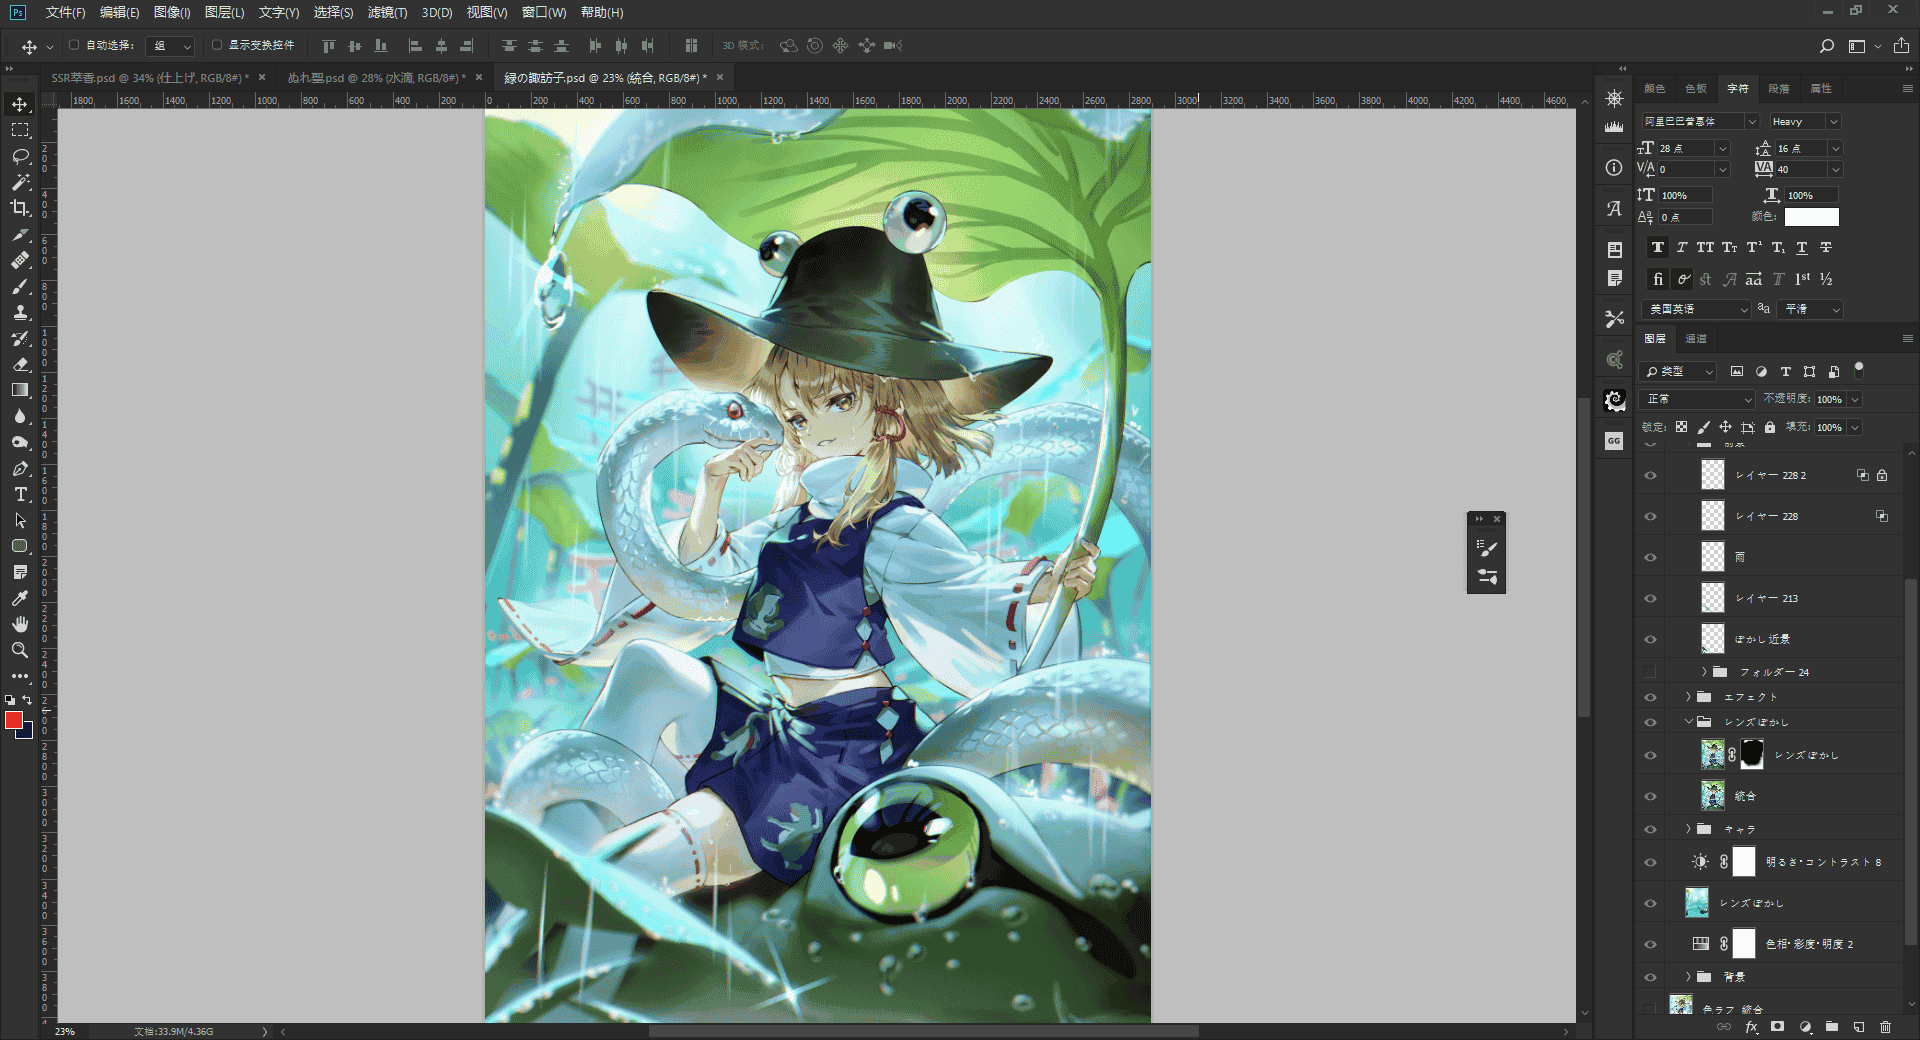Select the Horizontal Type tool
Image resolution: width=1920 pixels, height=1040 pixels.
coord(20,494)
